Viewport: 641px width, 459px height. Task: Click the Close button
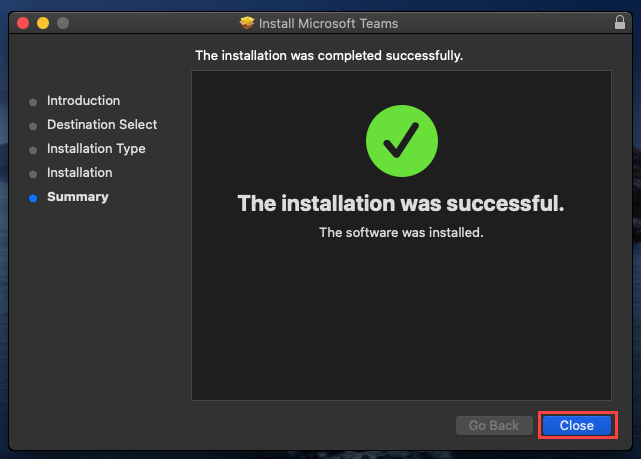click(577, 425)
